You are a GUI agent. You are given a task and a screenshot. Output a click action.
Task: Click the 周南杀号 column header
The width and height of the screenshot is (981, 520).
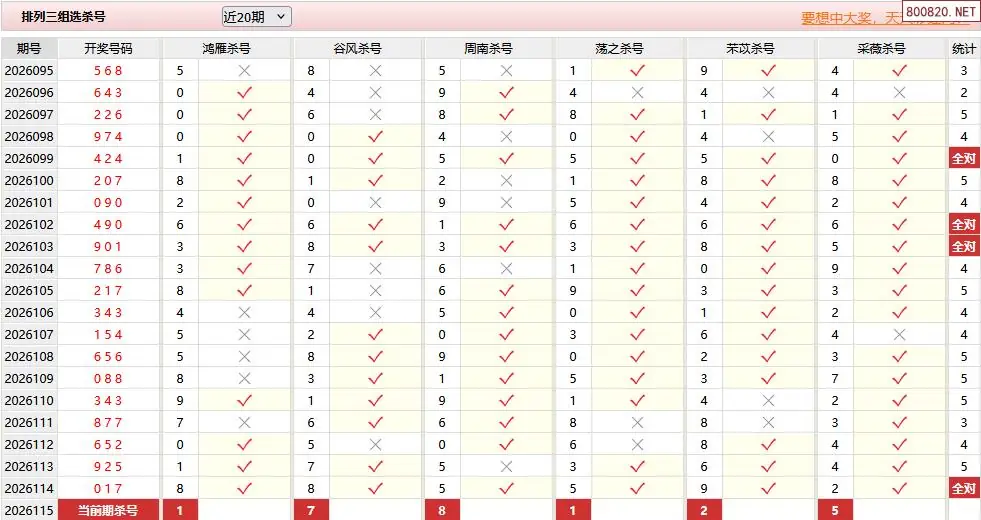[x=488, y=49]
